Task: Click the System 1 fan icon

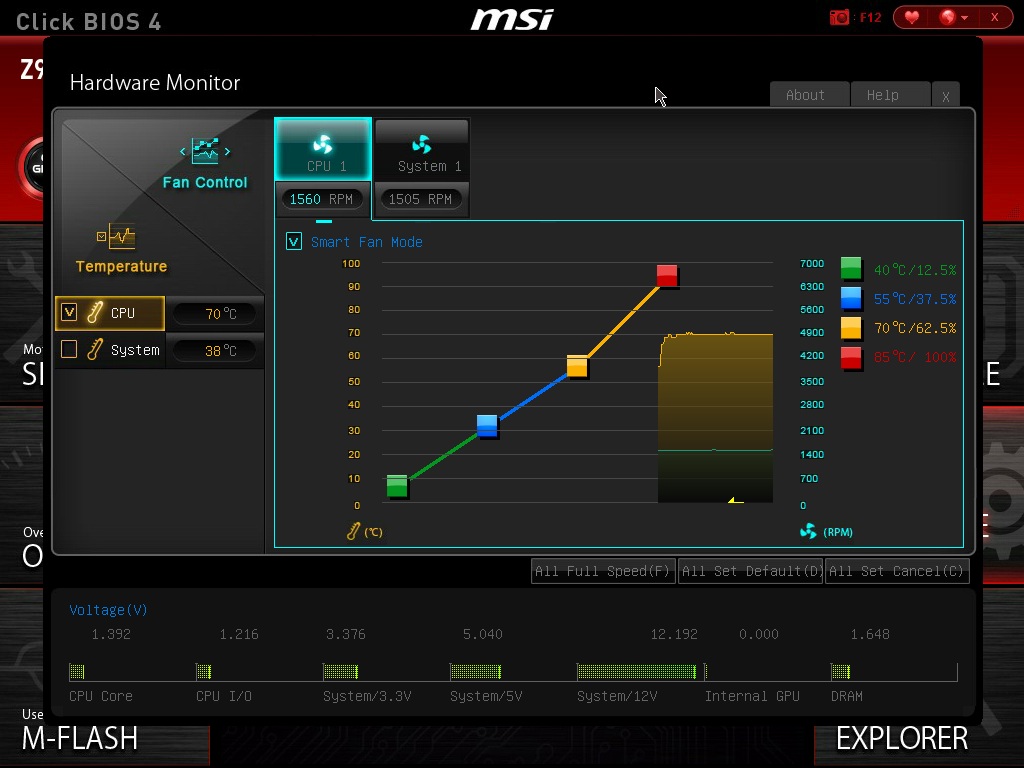Action: tap(421, 144)
